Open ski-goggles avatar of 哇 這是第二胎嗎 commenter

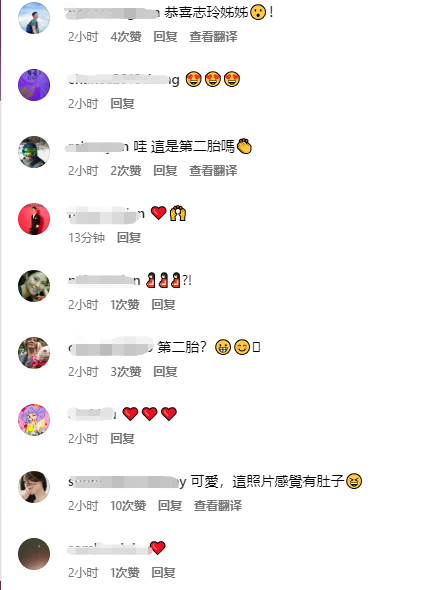[34, 152]
